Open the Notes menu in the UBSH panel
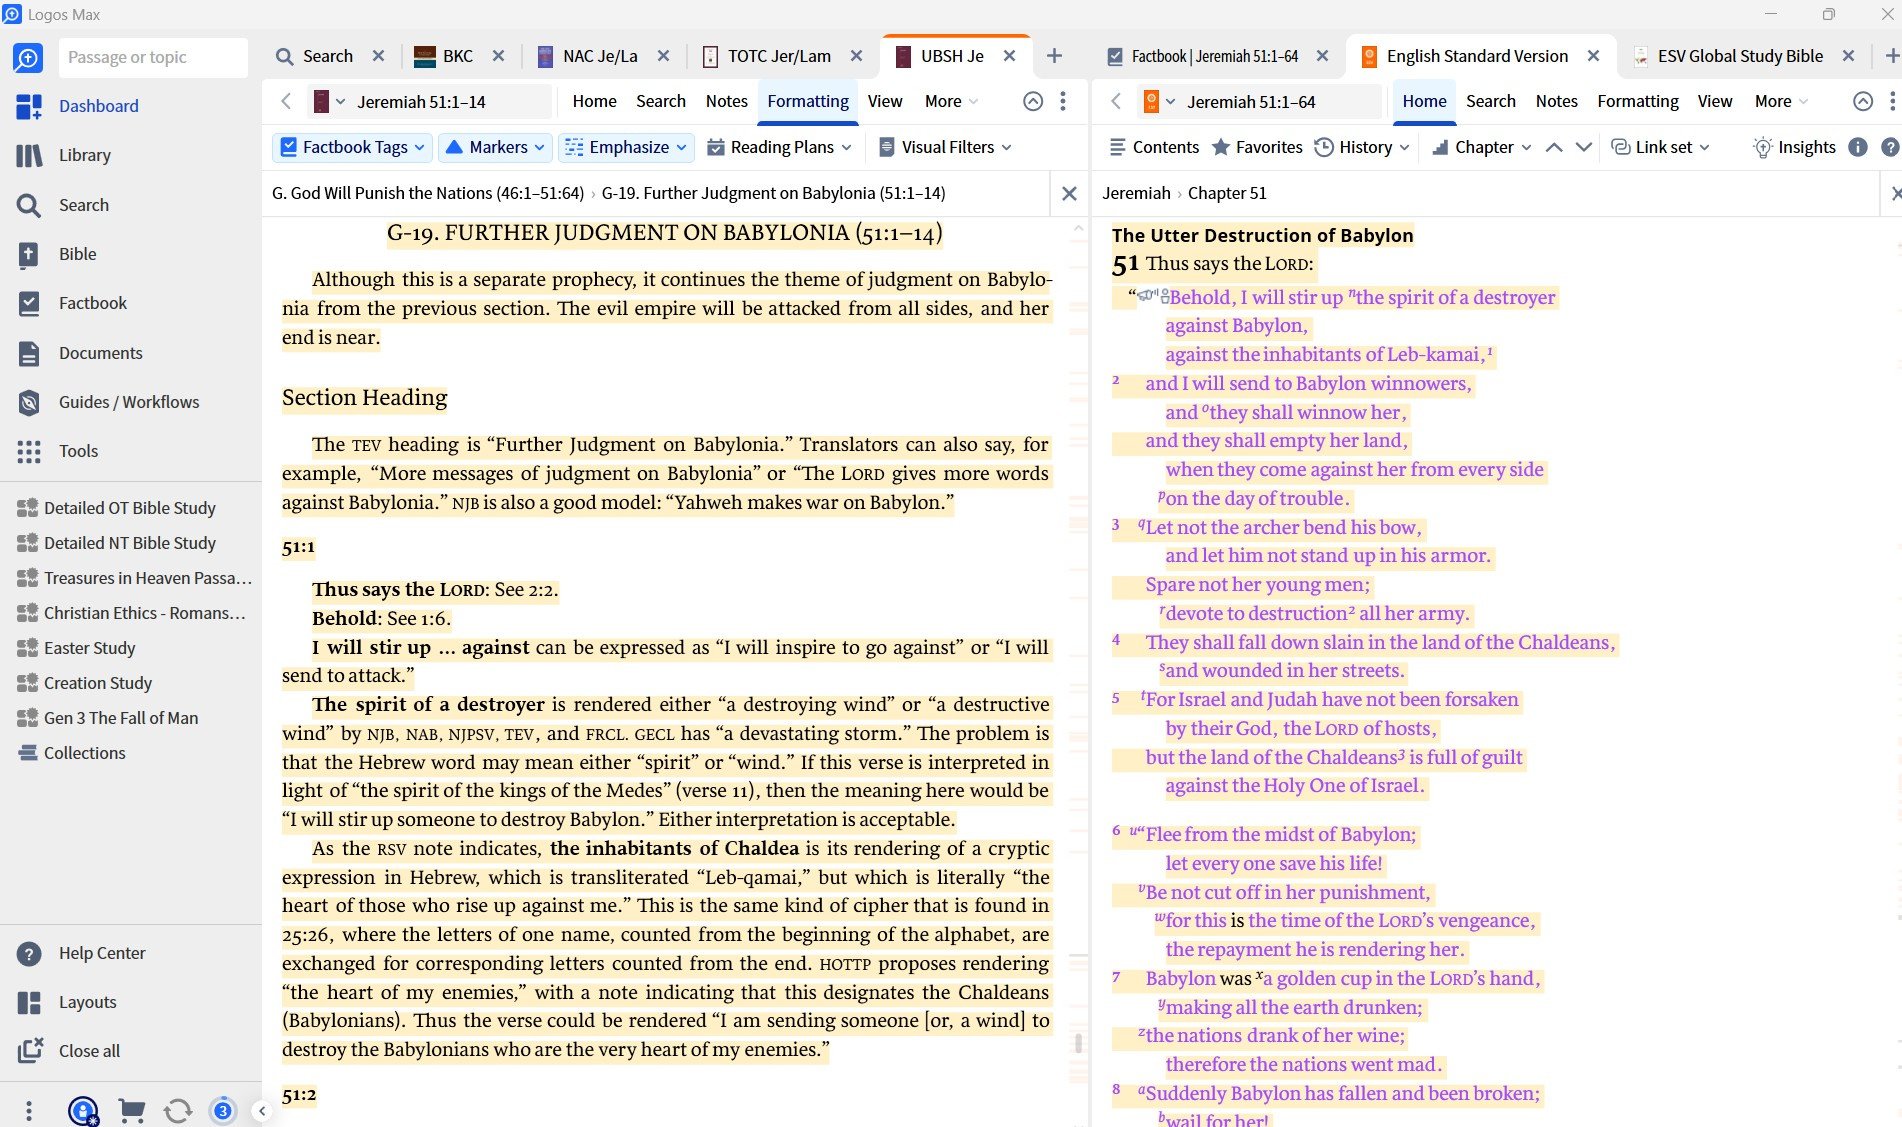The image size is (1902, 1127). [726, 101]
